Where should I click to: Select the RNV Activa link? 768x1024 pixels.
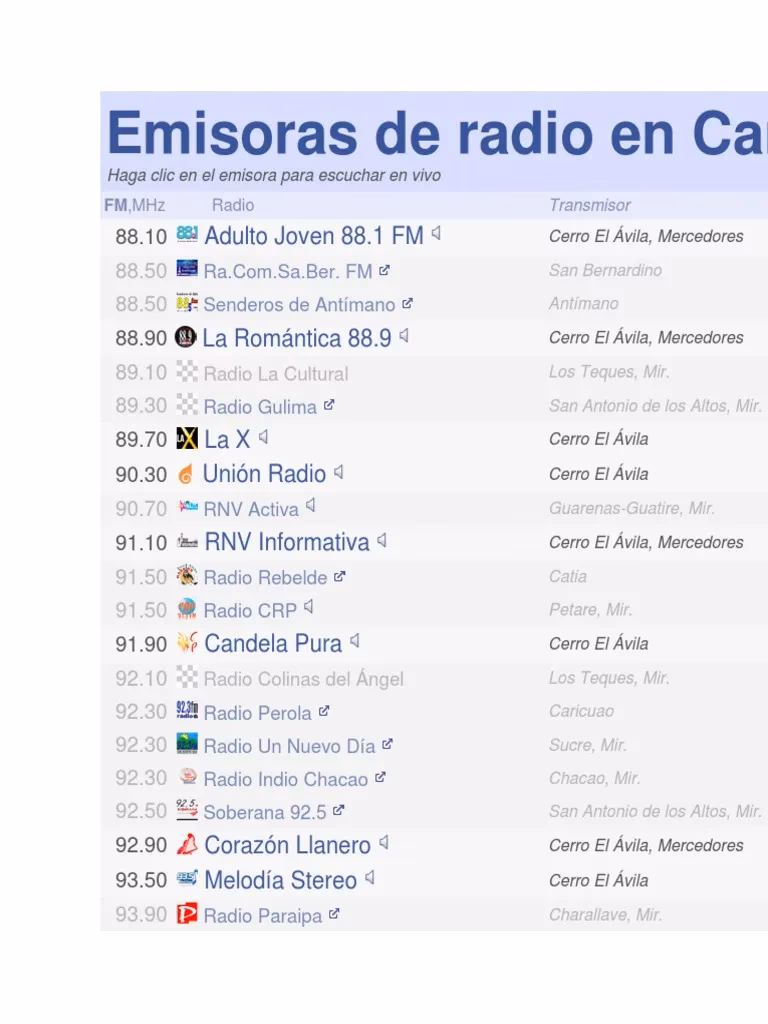[x=251, y=509]
